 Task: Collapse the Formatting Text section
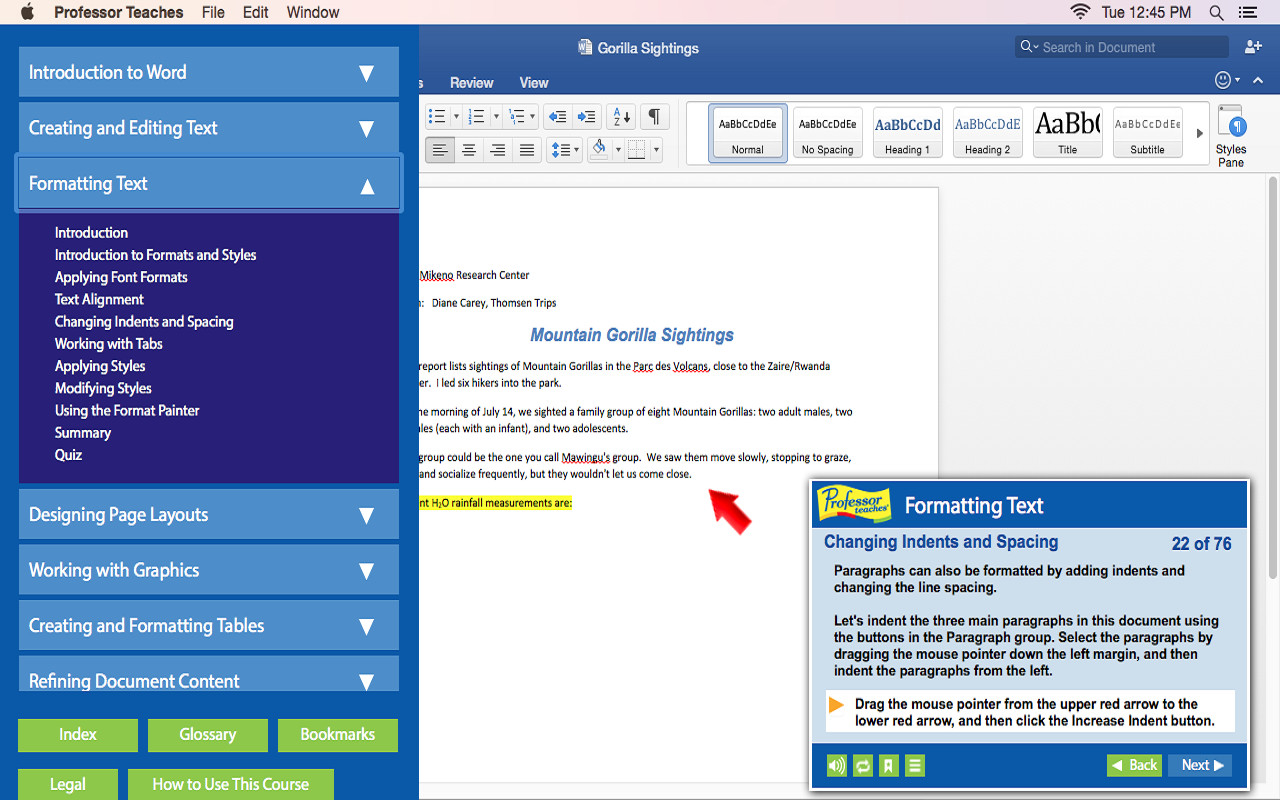(209, 183)
